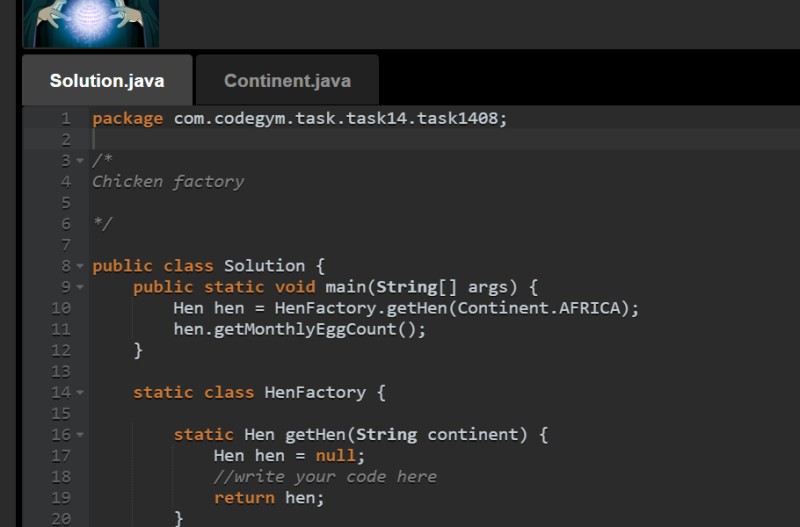
Task: Click 'main(String[] args)' on line 9
Action: click(x=421, y=287)
